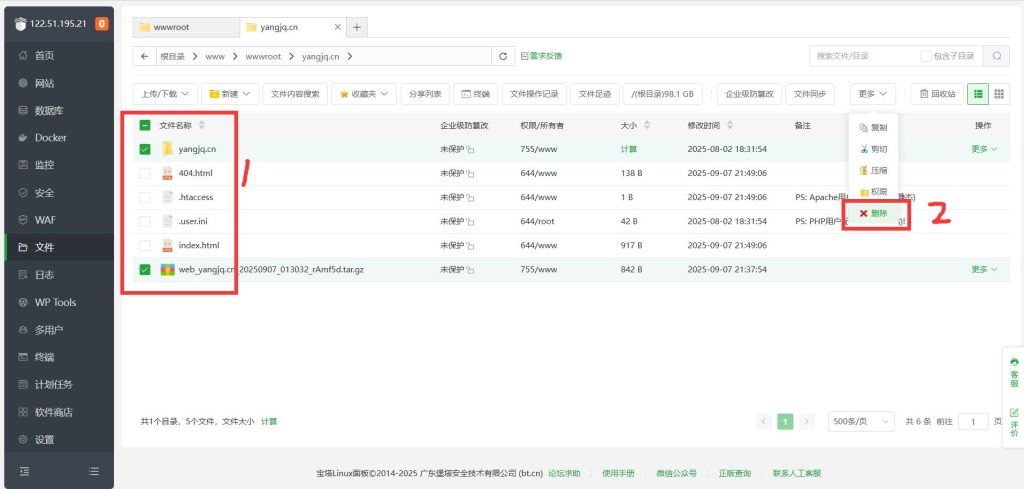
Task: Click the search magnifier button
Action: pos(997,56)
